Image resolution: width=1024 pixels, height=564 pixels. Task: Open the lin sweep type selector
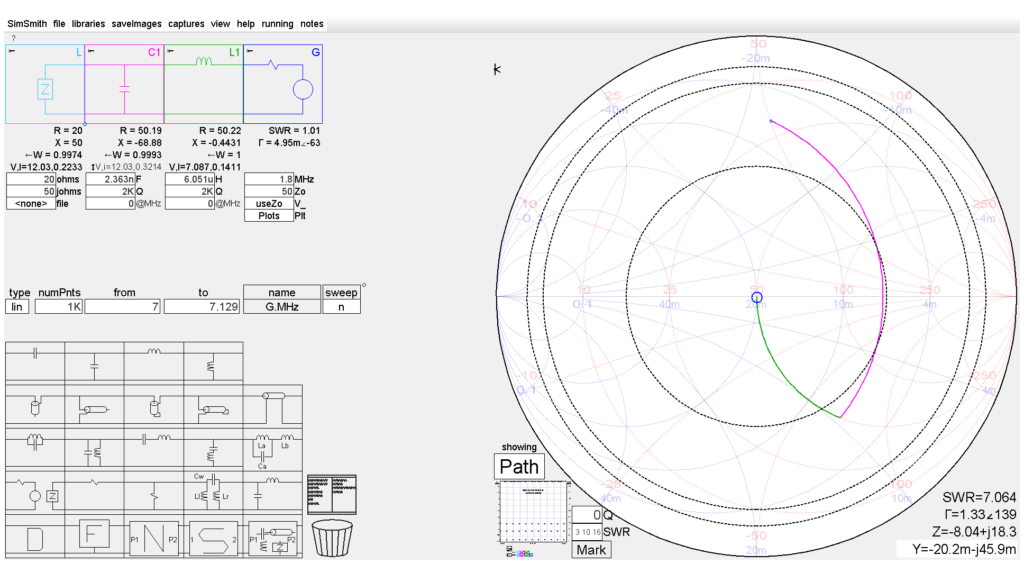coord(17,307)
